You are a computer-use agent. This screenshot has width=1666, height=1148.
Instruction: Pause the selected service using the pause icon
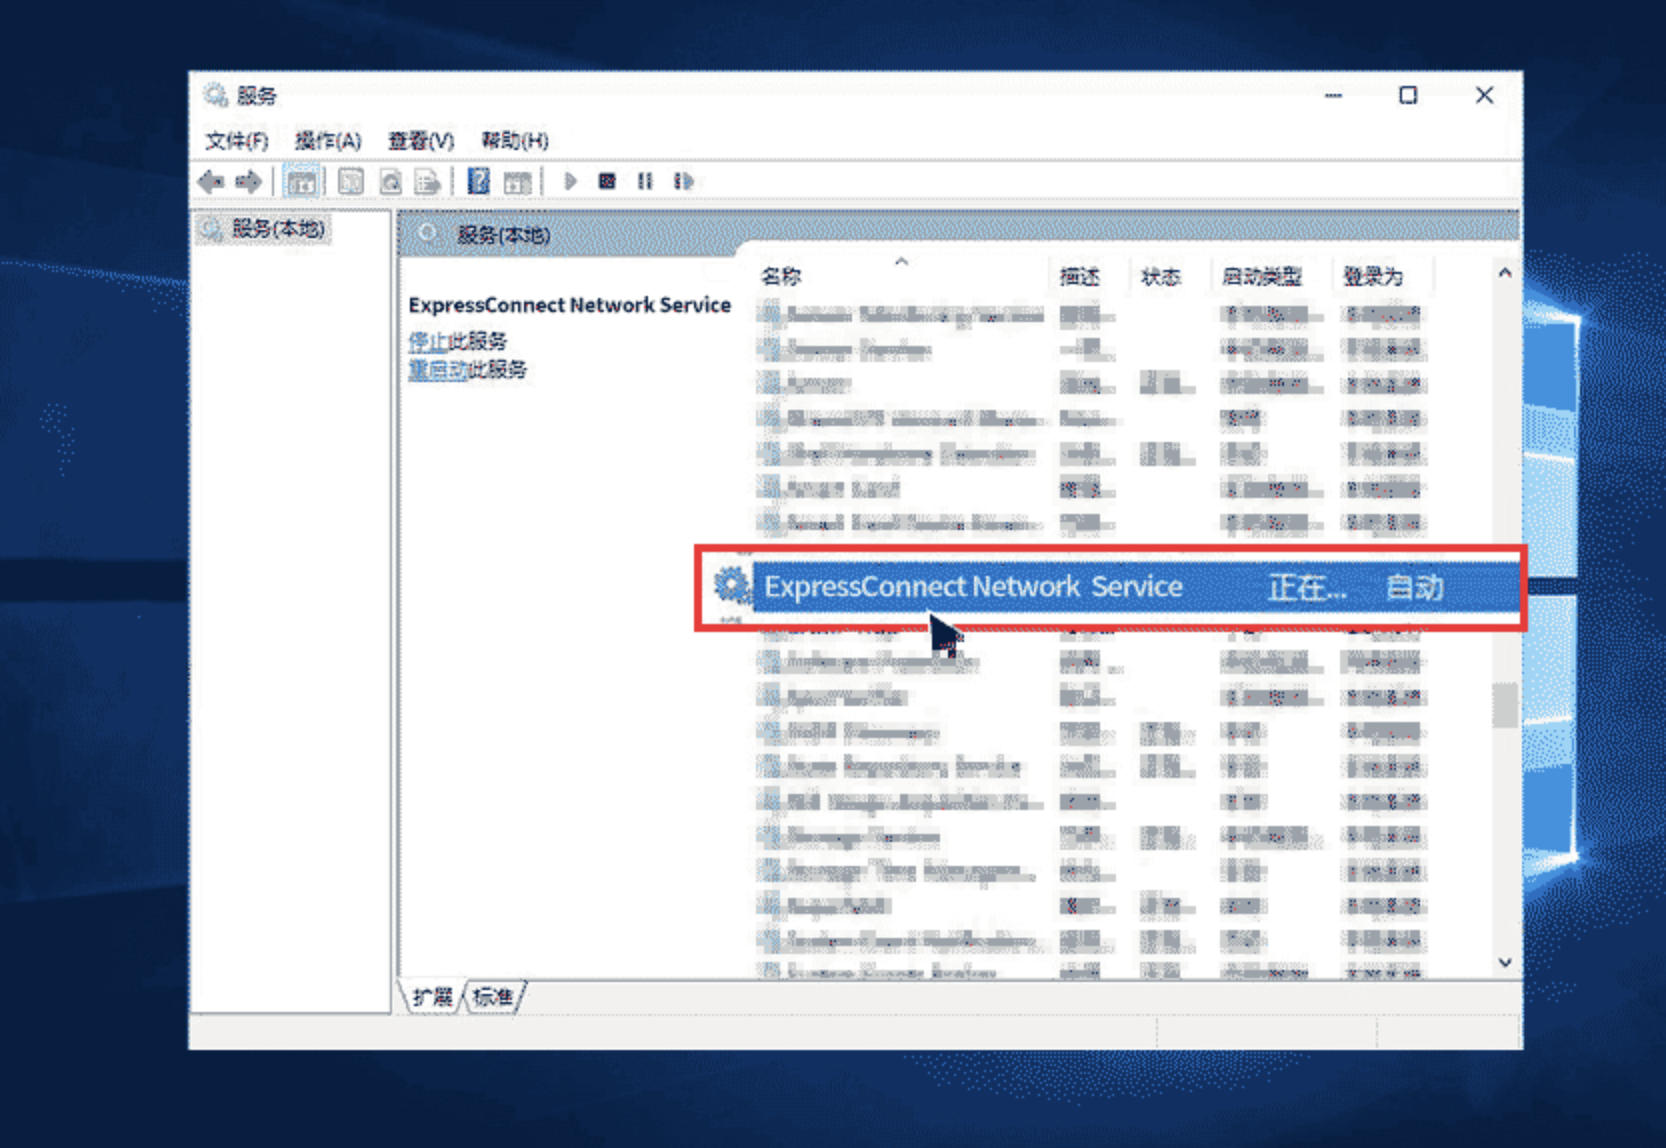pos(644,181)
